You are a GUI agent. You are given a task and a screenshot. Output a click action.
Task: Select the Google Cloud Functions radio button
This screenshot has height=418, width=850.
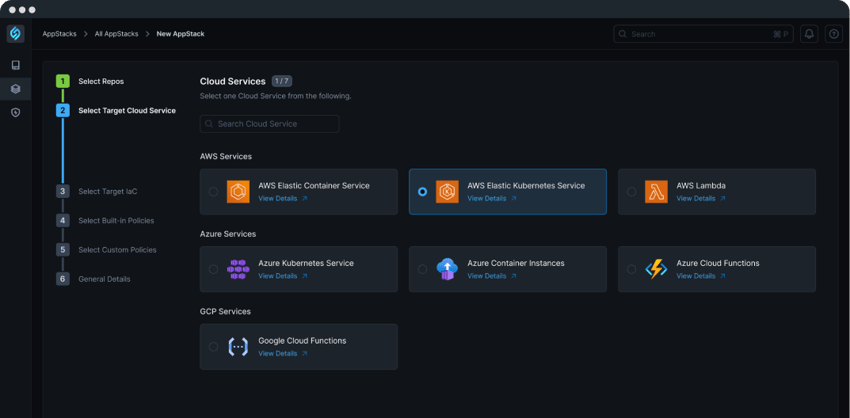pos(214,347)
